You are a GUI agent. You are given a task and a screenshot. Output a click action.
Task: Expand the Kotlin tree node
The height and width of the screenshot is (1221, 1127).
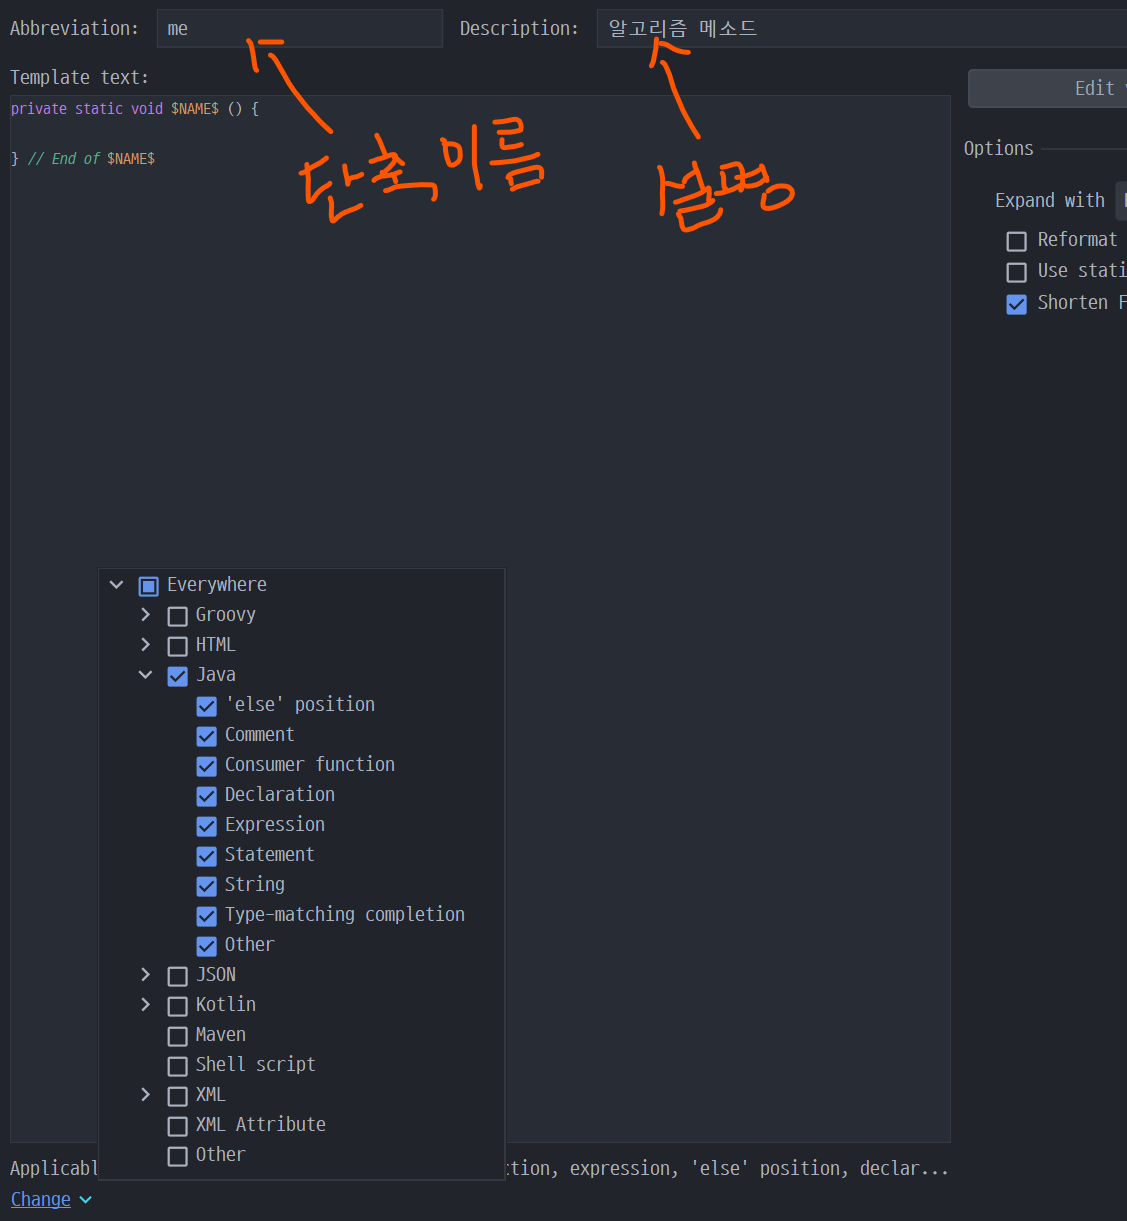click(145, 1004)
